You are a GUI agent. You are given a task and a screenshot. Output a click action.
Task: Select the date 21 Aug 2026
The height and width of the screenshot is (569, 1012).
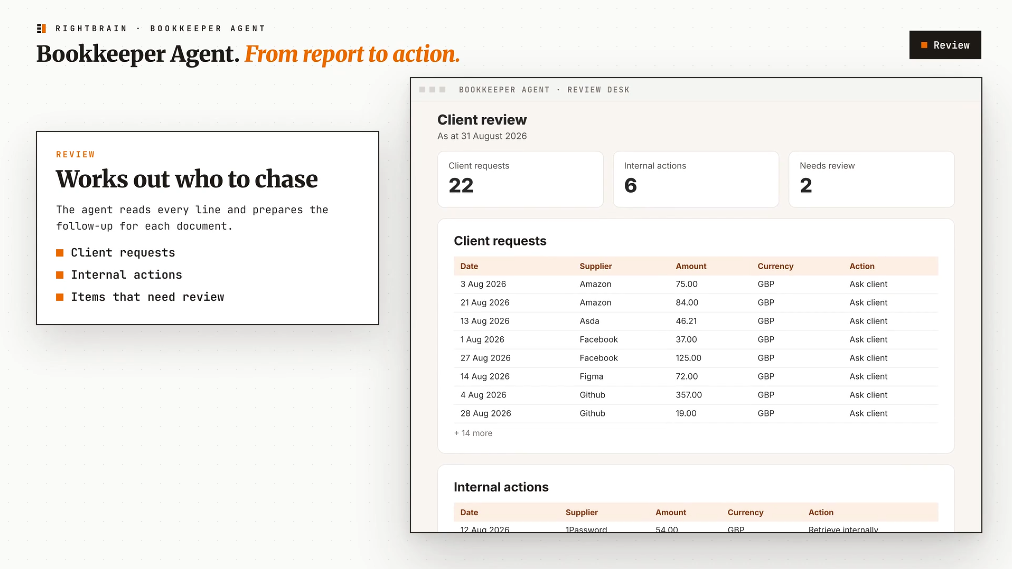(485, 303)
